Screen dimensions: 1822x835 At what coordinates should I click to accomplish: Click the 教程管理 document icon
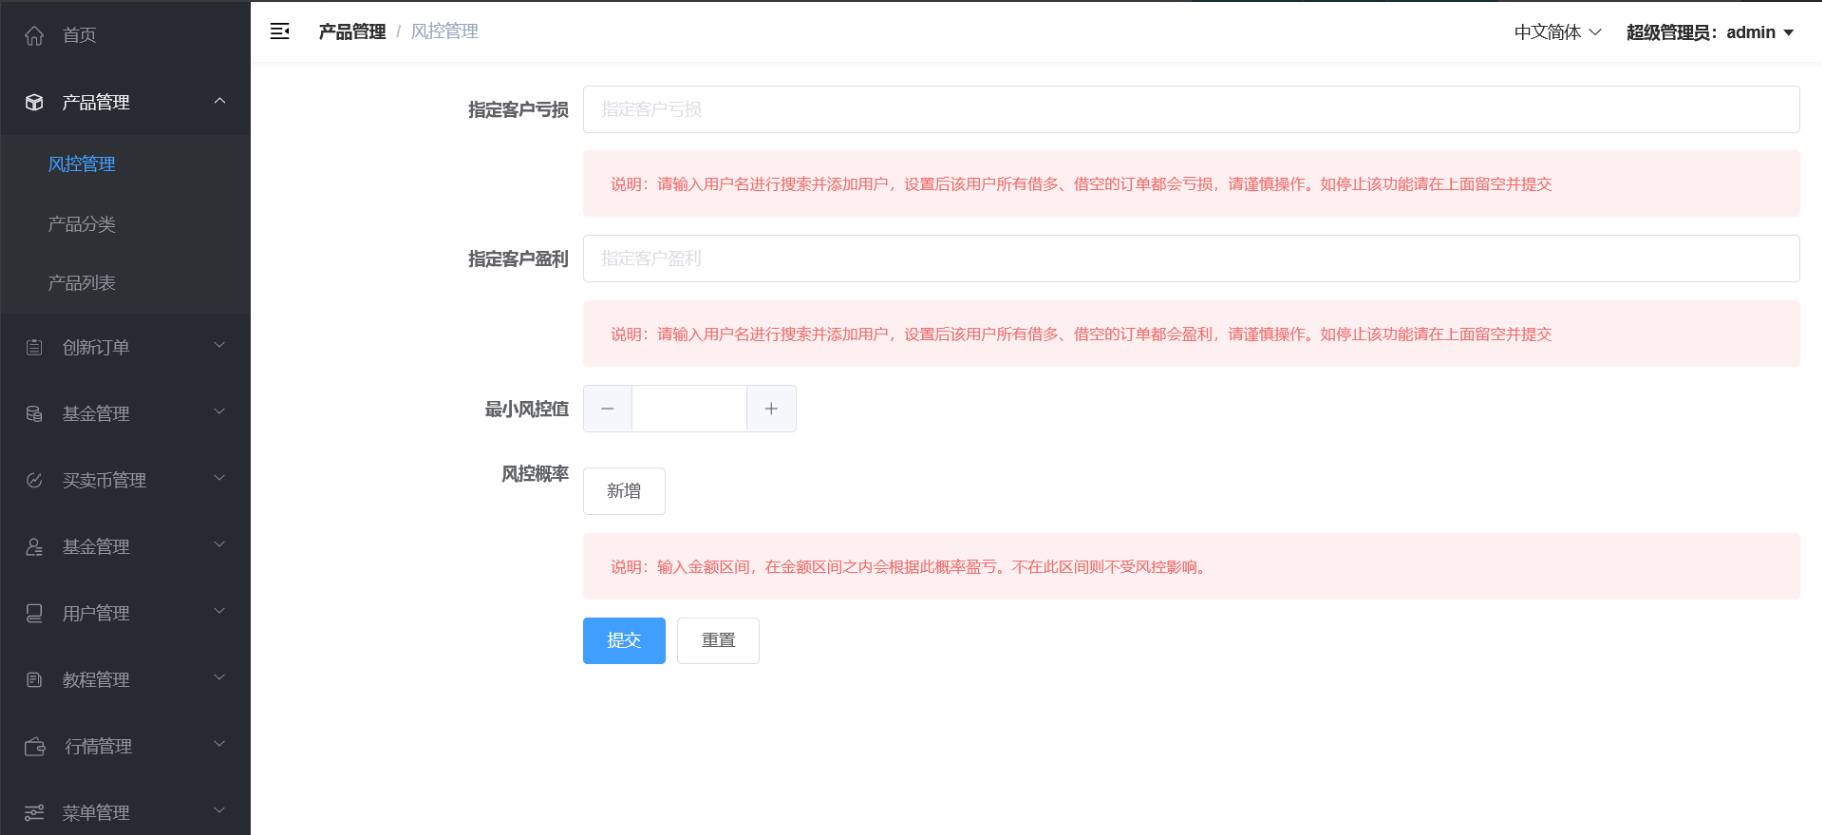point(34,680)
